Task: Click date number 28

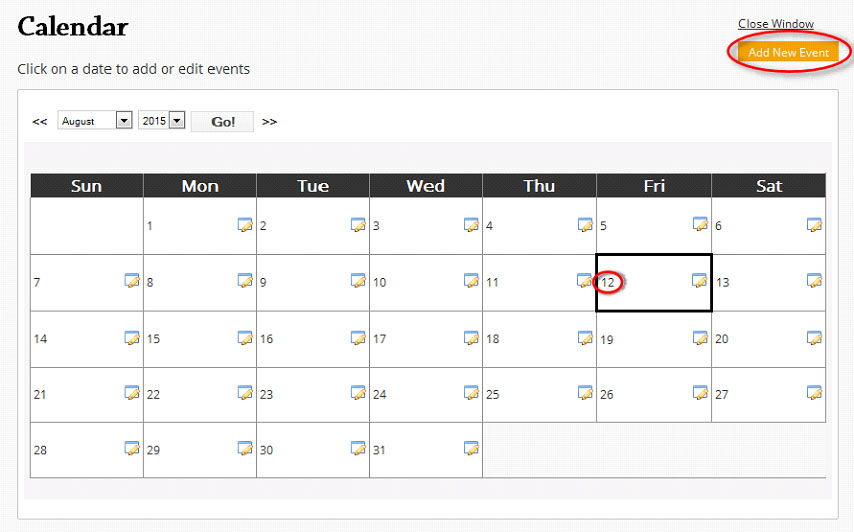Action: click(40, 450)
